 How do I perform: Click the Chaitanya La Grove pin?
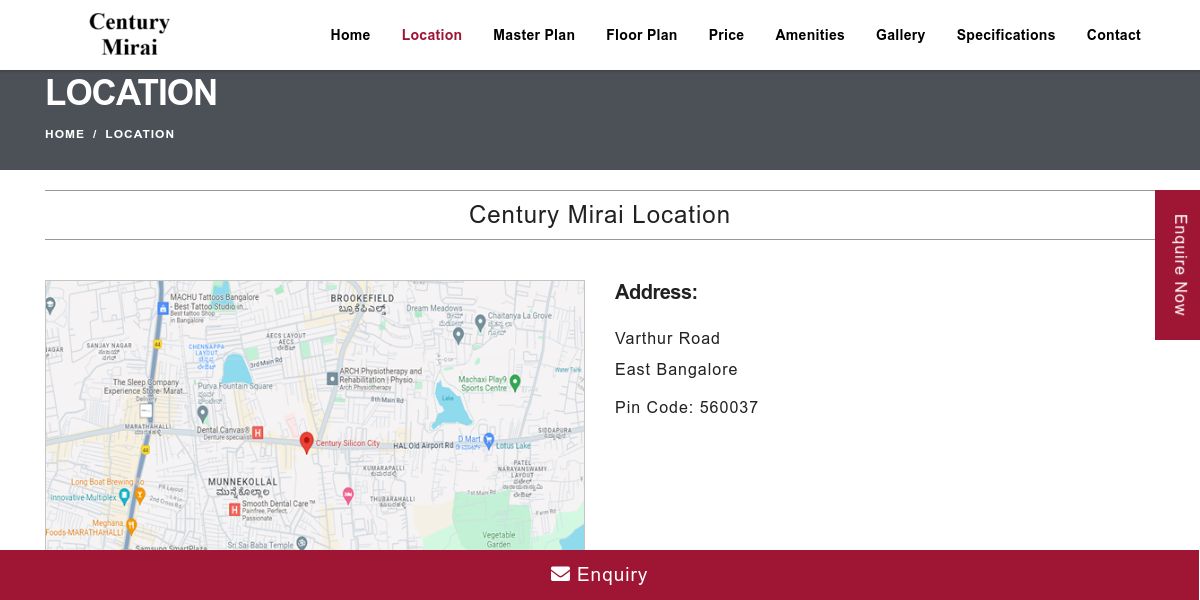480,322
